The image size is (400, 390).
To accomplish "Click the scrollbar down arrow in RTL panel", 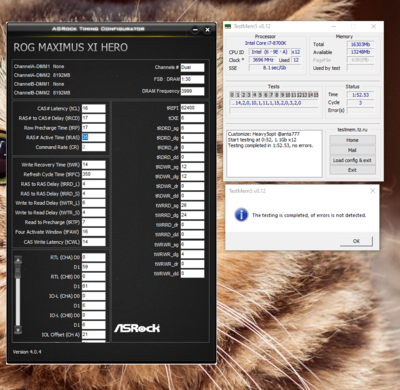I will (18, 330).
